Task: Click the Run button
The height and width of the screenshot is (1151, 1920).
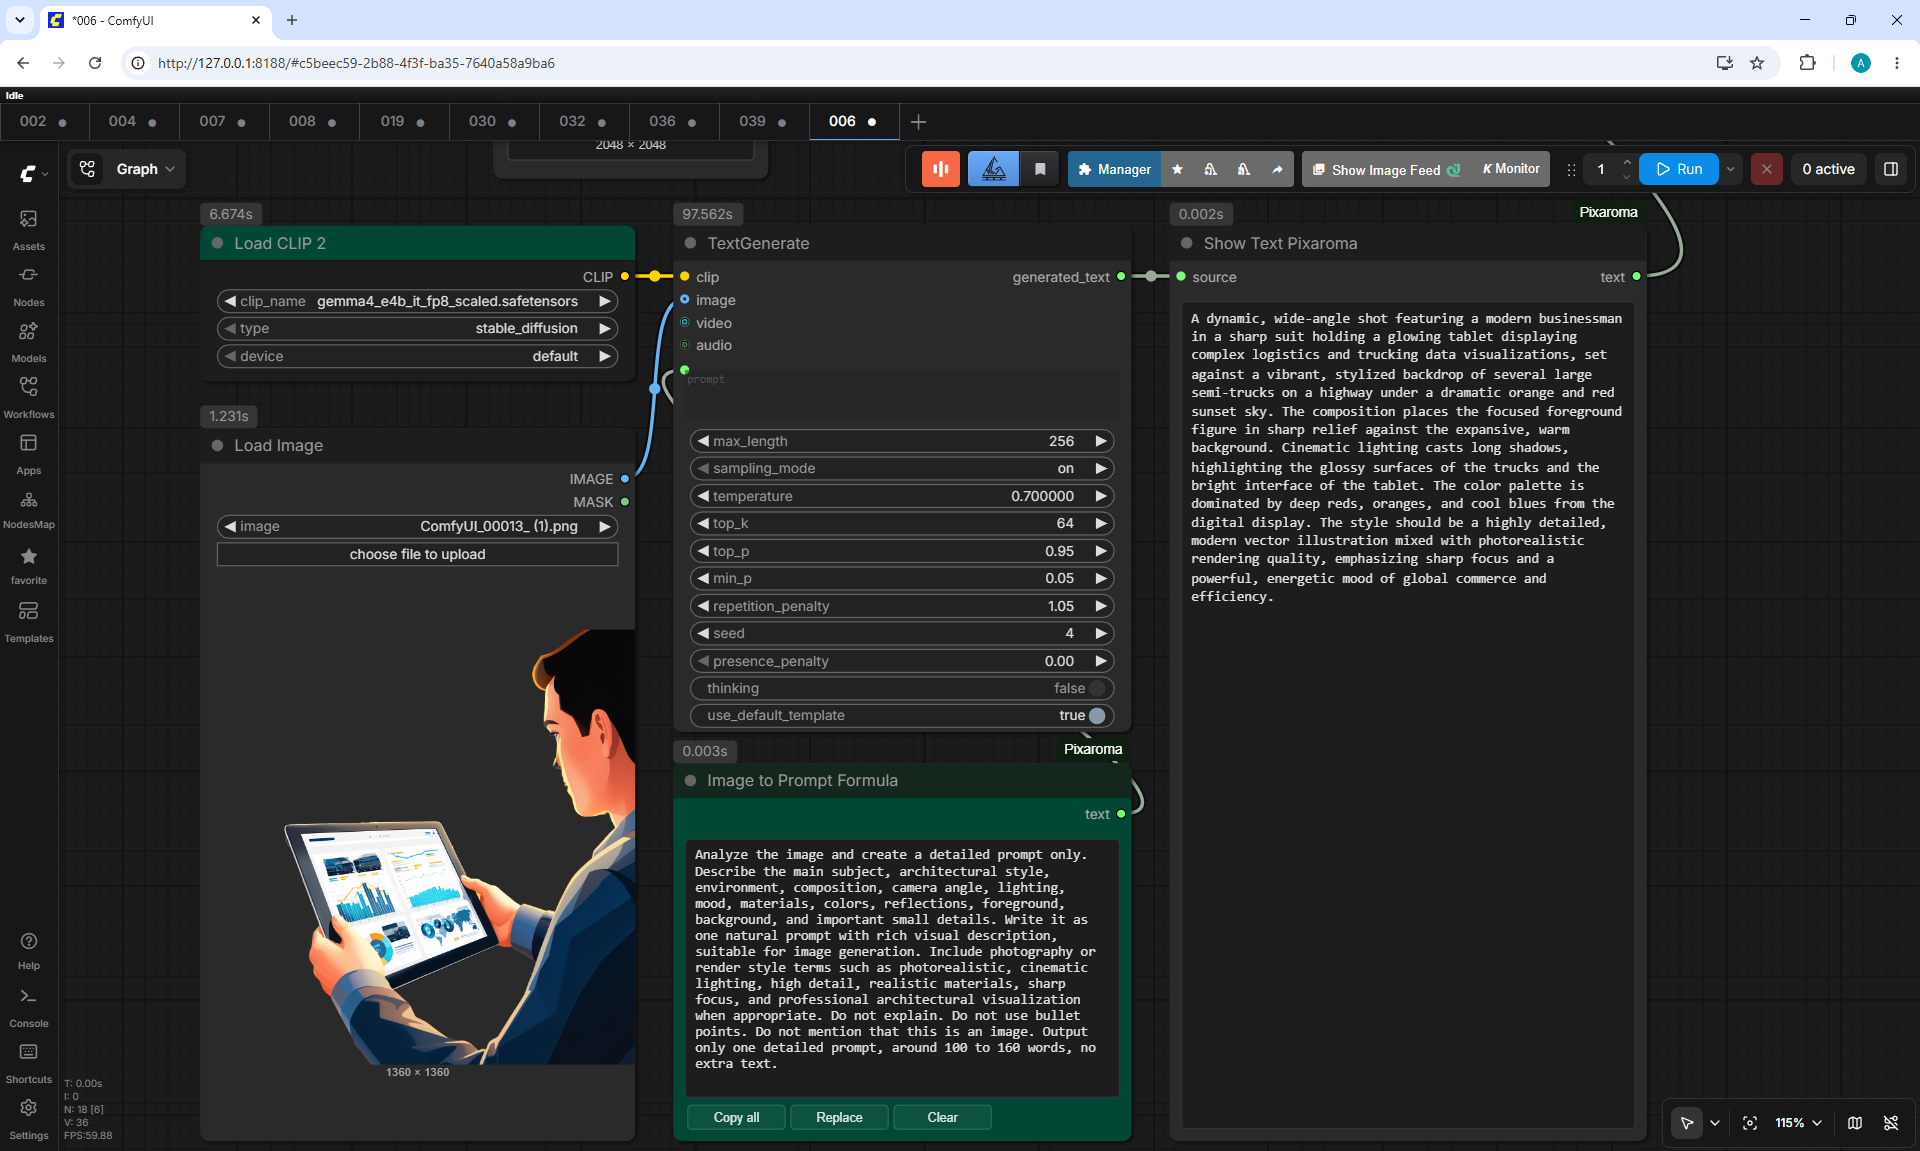Action: (x=1680, y=169)
